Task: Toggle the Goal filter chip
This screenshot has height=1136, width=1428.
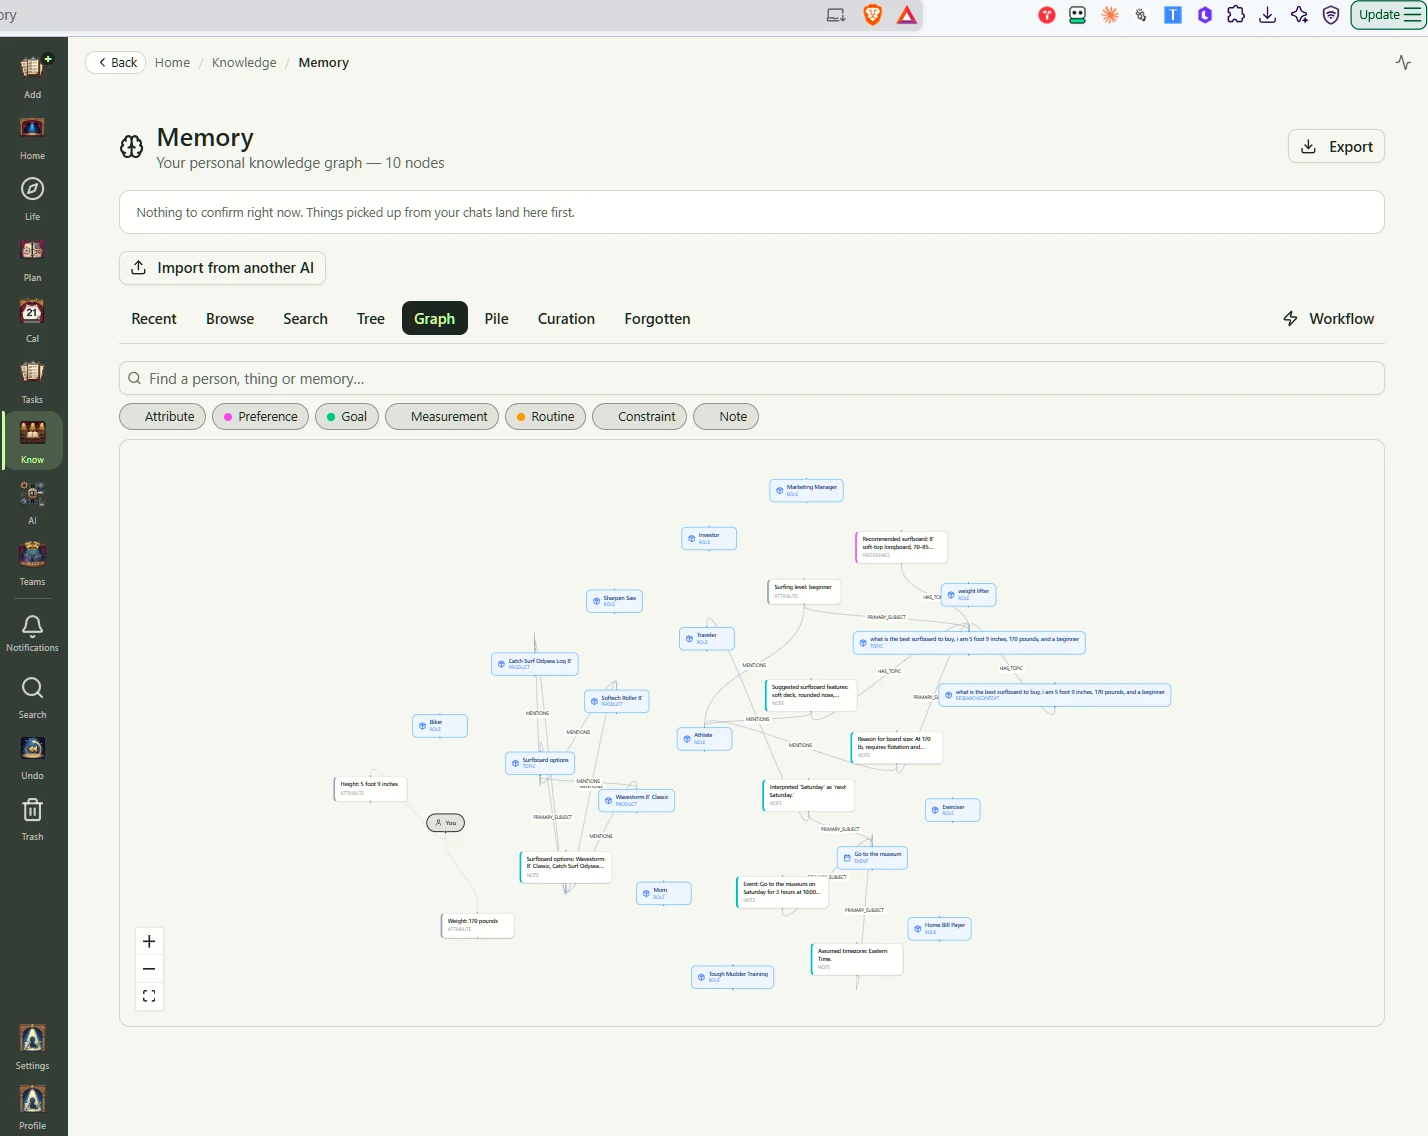Action: (347, 416)
